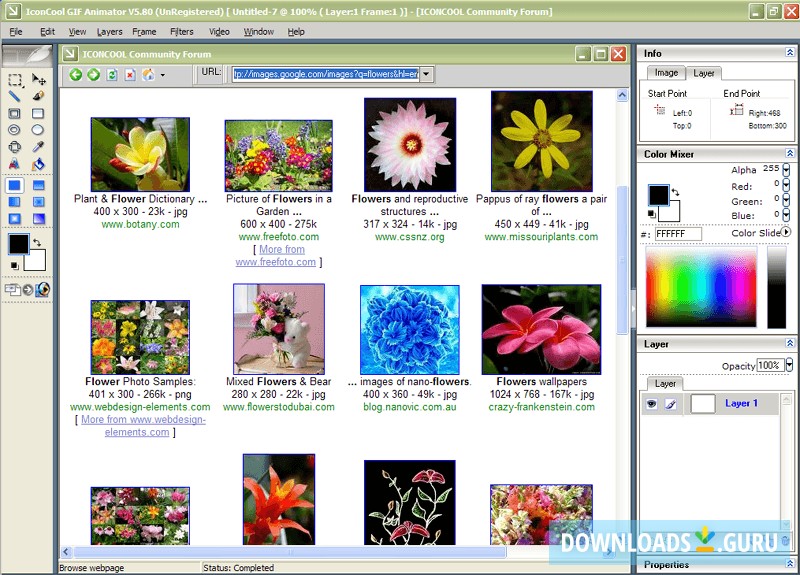
Task: Select the text tool with letter A
Action: pyautogui.click(x=15, y=164)
